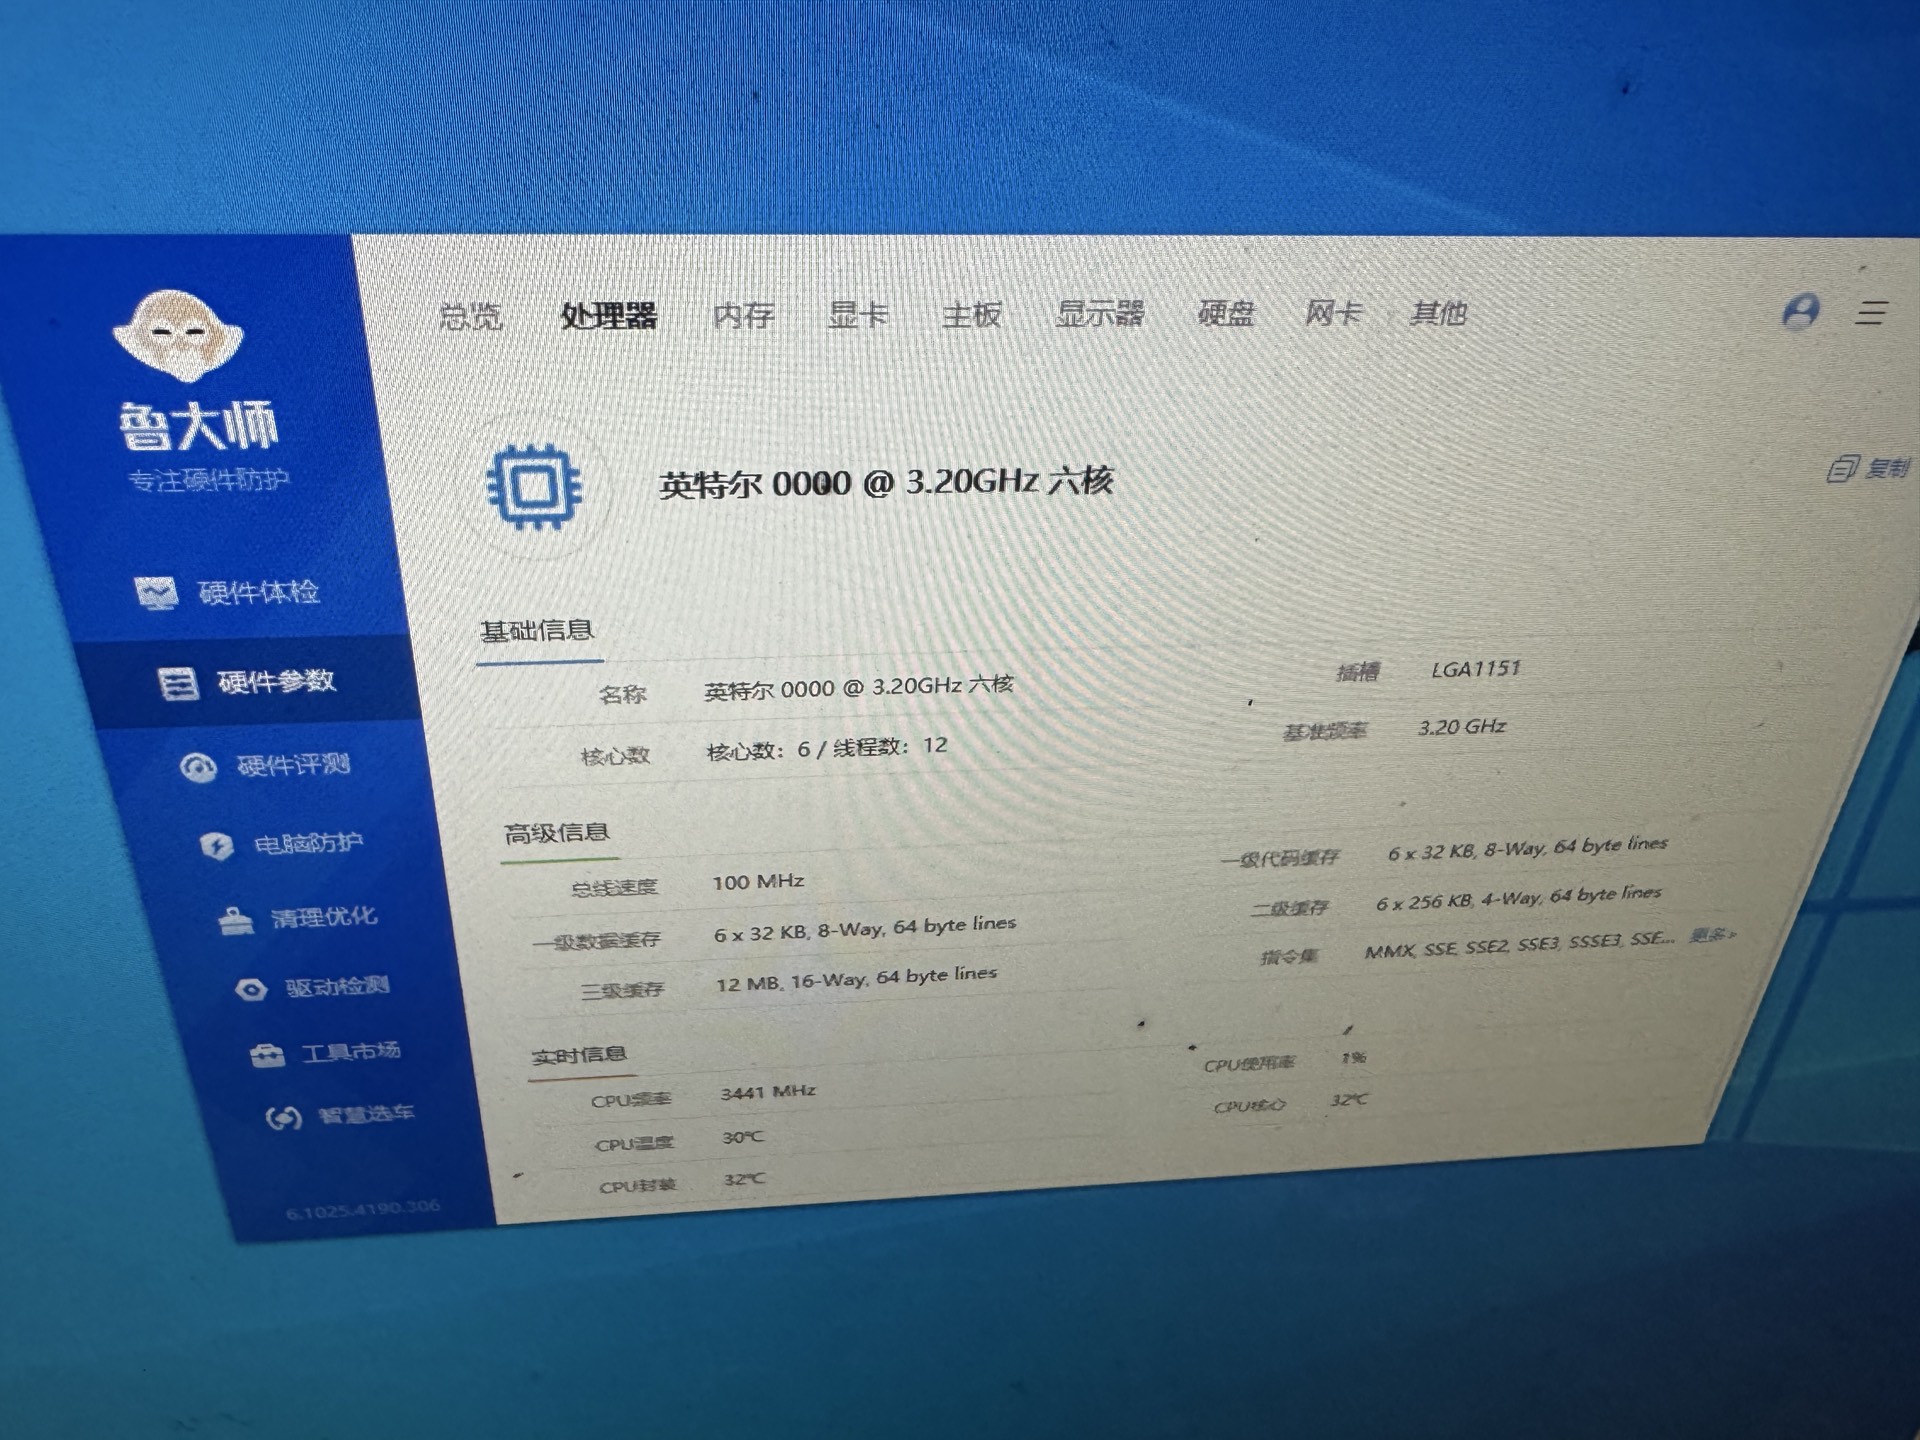1920x1440 pixels.
Task: Open 清理优化 cleanup section
Action: (x=298, y=918)
